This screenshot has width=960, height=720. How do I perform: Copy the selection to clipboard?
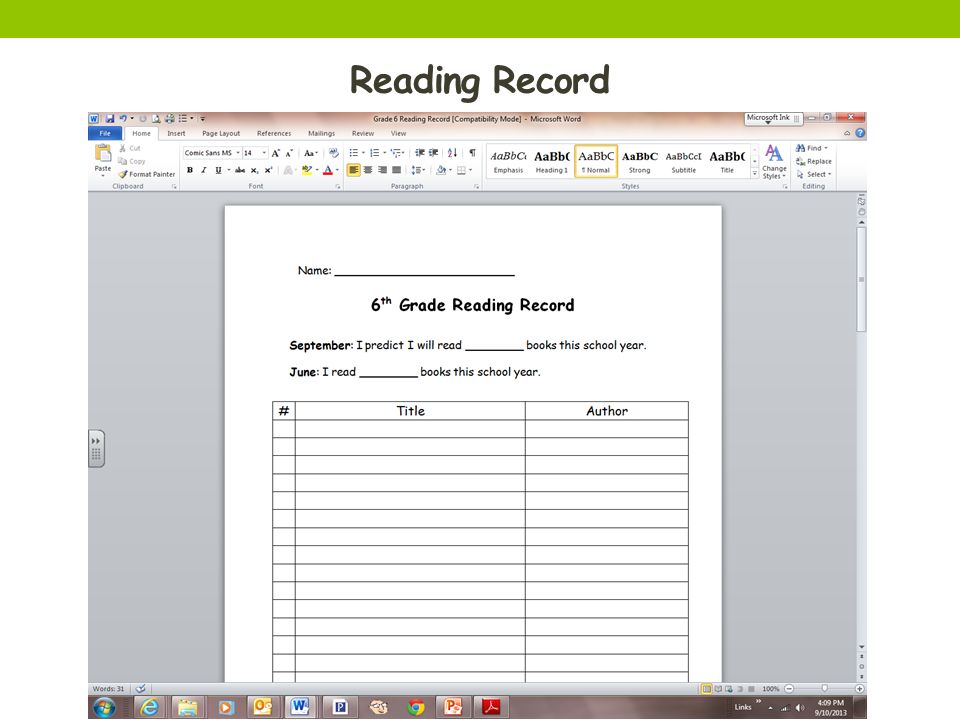coord(132,161)
